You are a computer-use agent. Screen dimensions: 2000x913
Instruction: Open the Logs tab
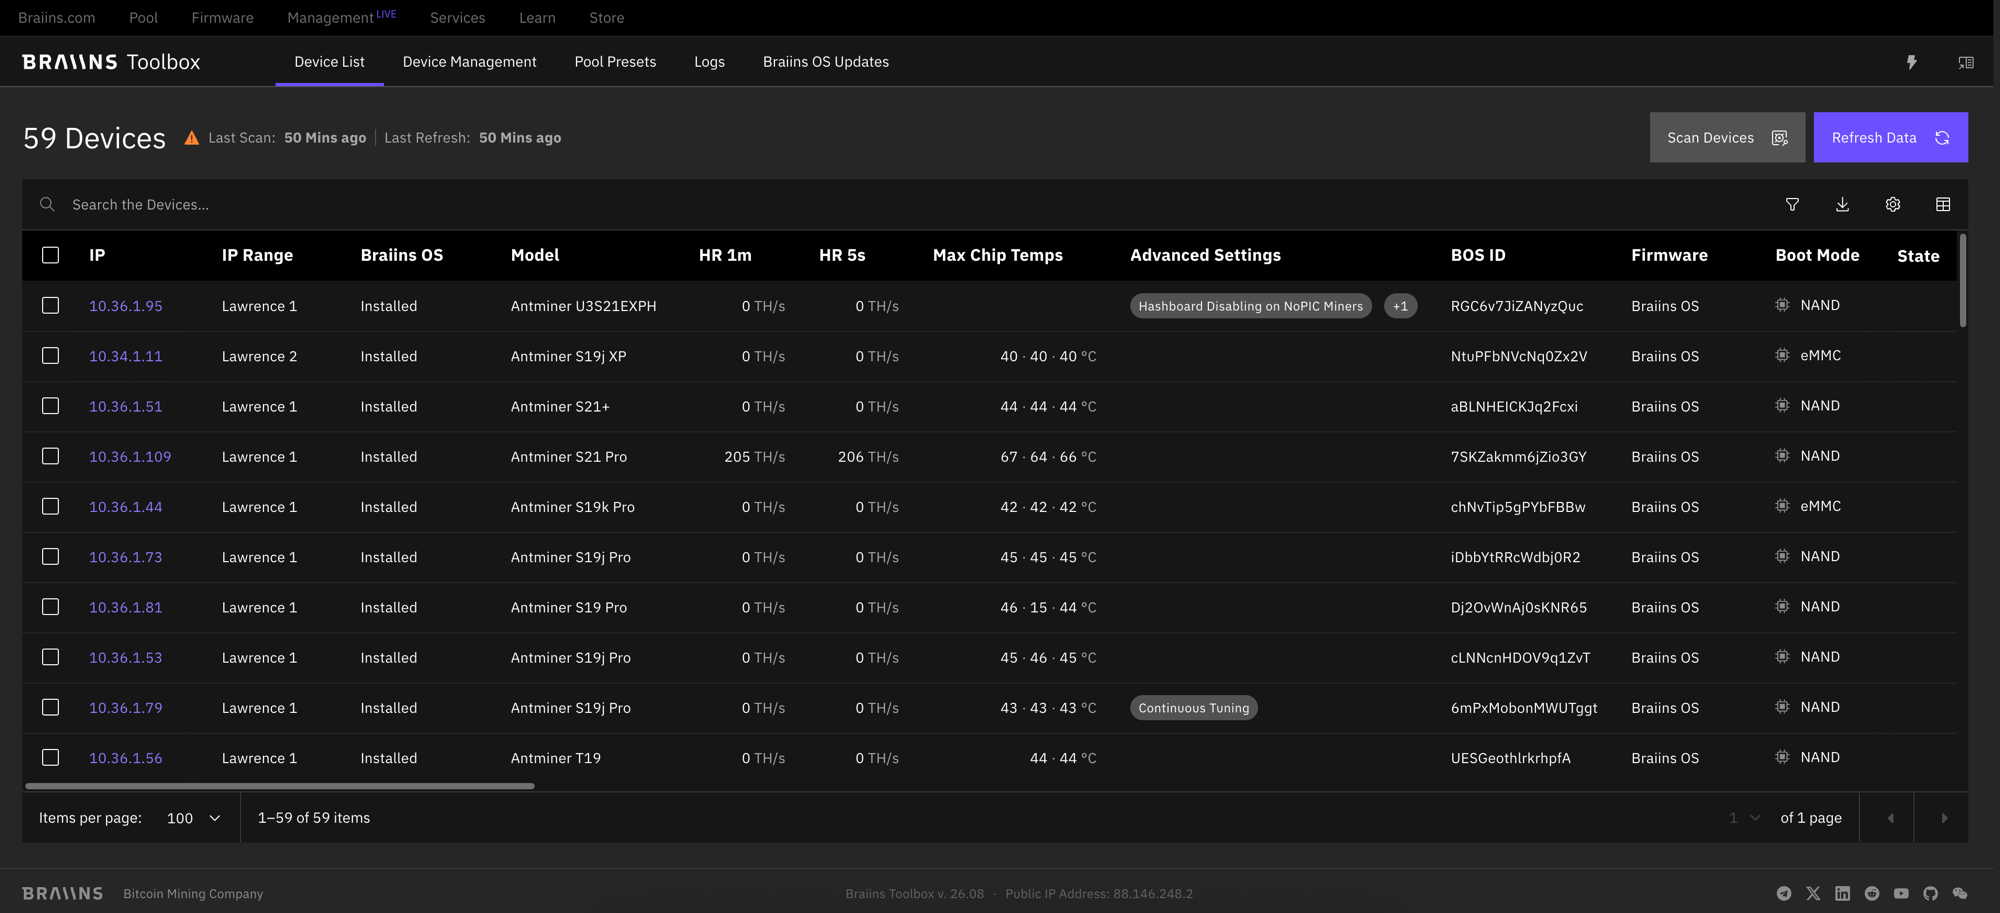(709, 62)
